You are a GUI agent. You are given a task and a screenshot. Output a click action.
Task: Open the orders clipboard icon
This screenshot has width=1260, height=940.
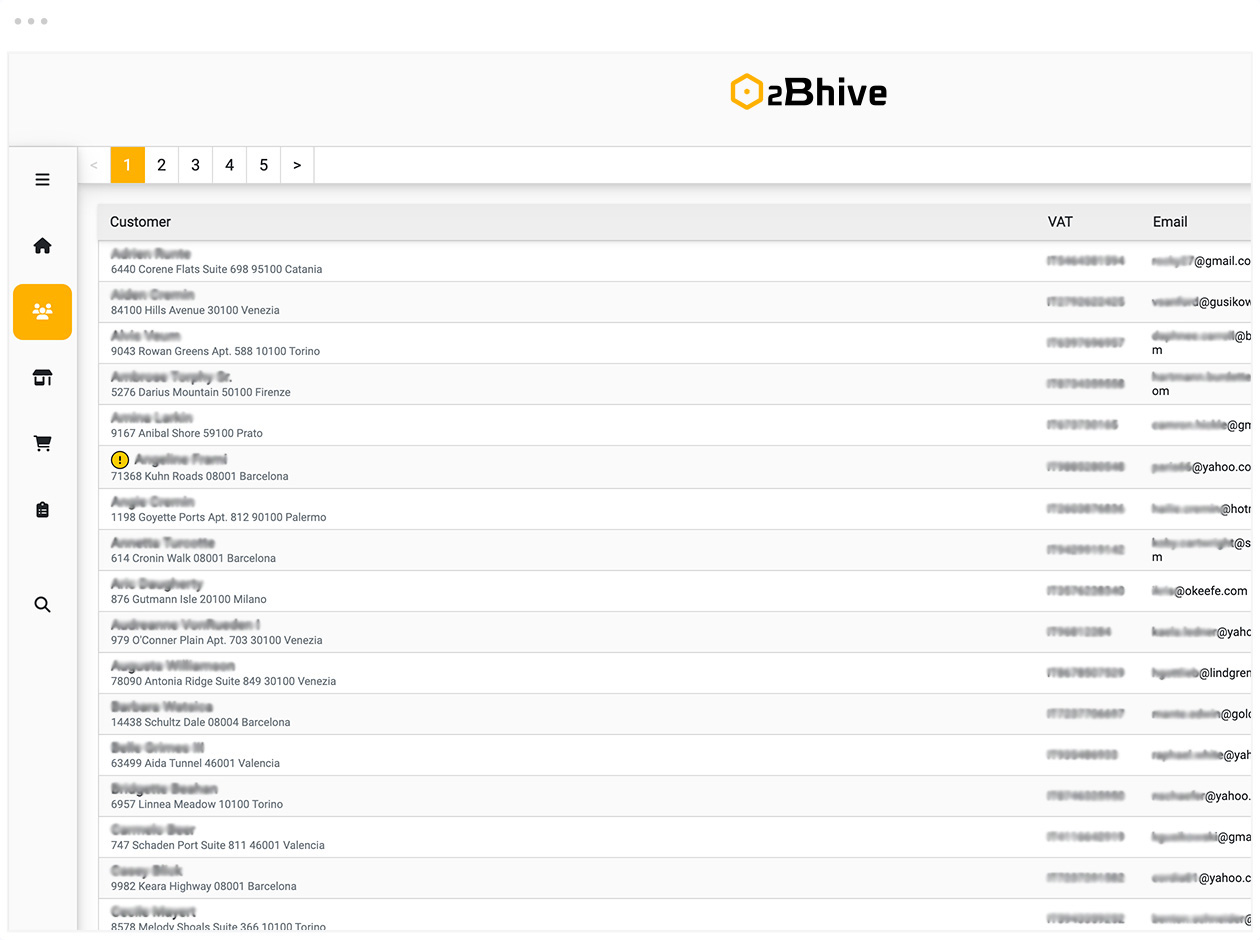tap(42, 509)
